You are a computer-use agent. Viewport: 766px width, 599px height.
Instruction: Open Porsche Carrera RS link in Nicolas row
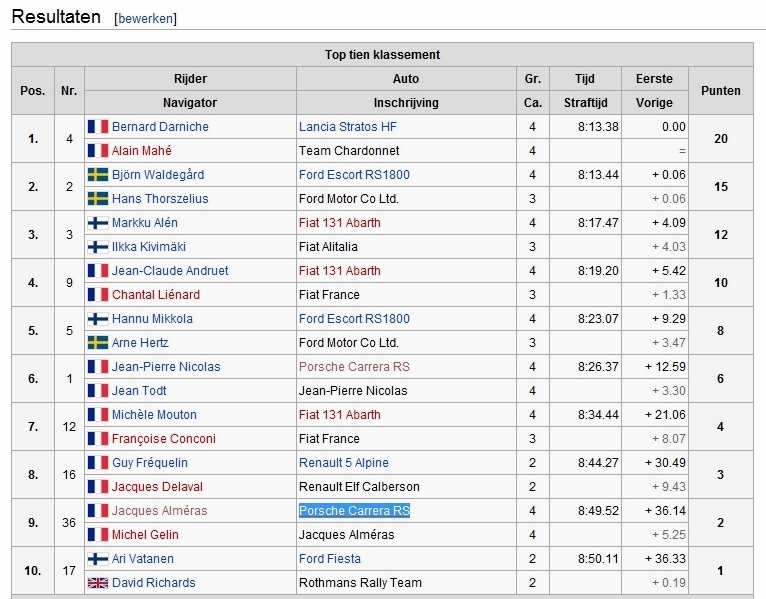[354, 366]
